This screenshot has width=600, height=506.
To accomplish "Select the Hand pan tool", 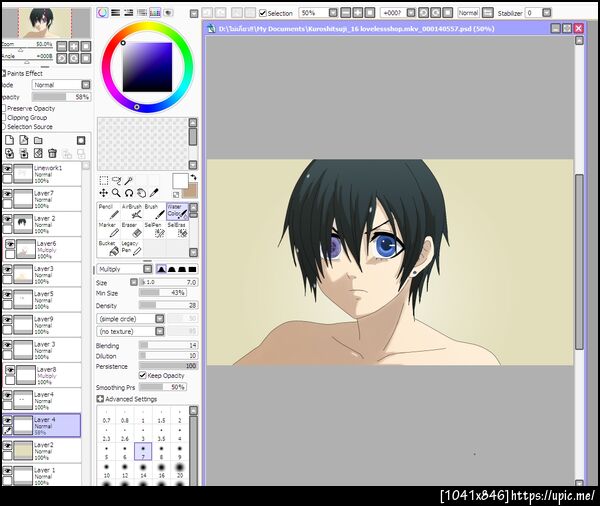I will pyautogui.click(x=142, y=193).
